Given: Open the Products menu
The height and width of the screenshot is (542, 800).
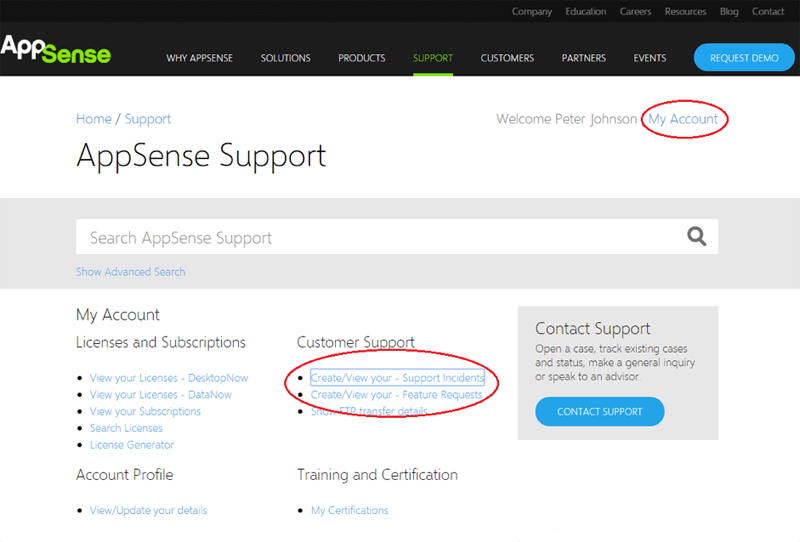Looking at the screenshot, I should (x=362, y=58).
